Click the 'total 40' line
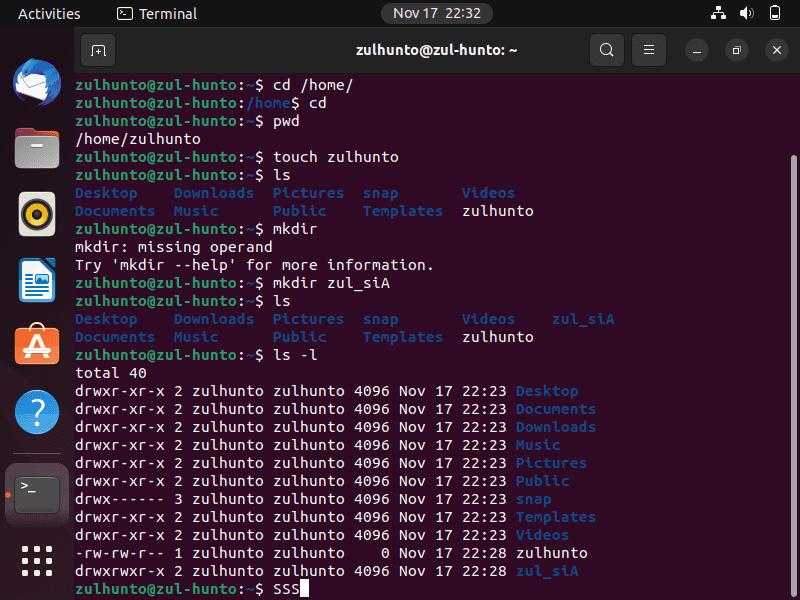 111,373
